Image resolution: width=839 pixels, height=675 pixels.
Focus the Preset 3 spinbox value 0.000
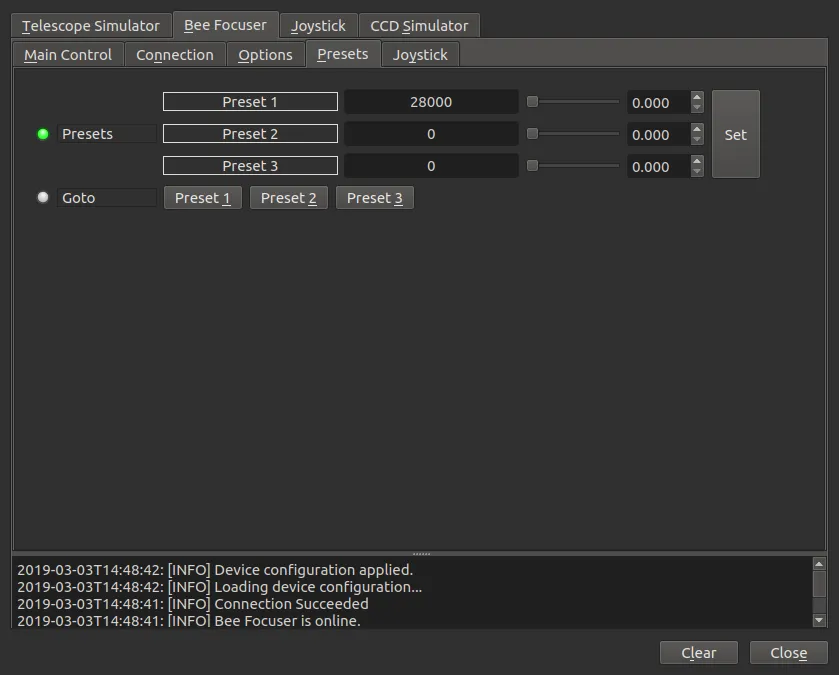pos(659,166)
